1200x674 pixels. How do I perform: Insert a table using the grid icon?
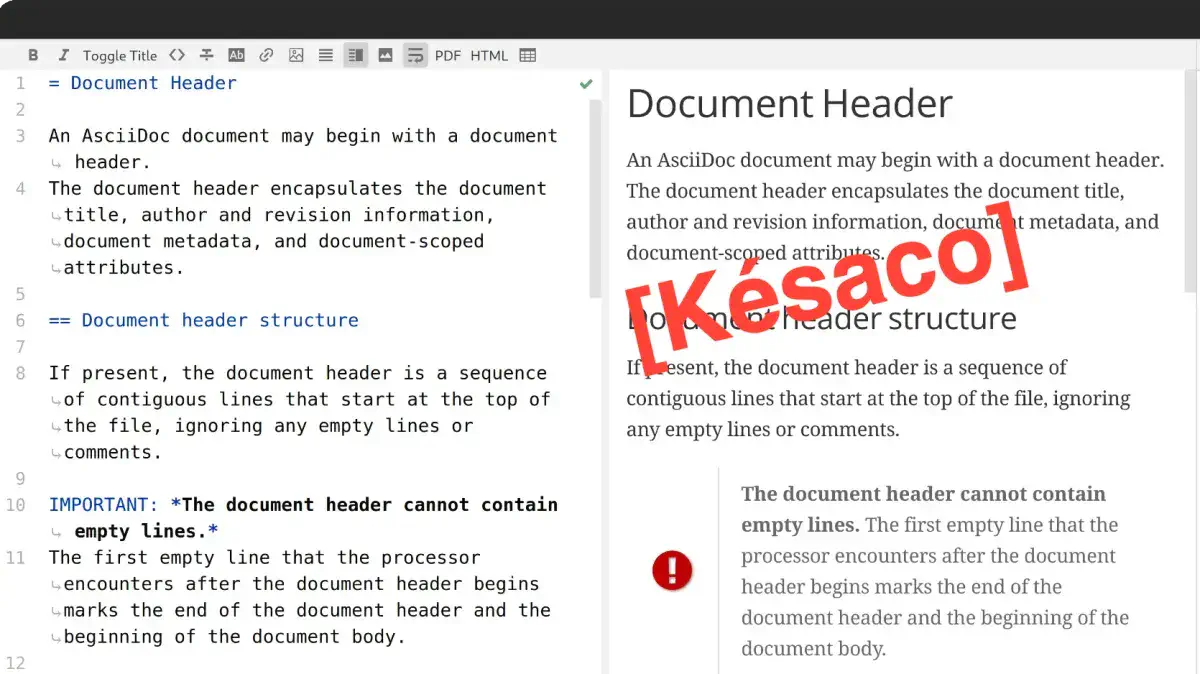(x=527, y=55)
